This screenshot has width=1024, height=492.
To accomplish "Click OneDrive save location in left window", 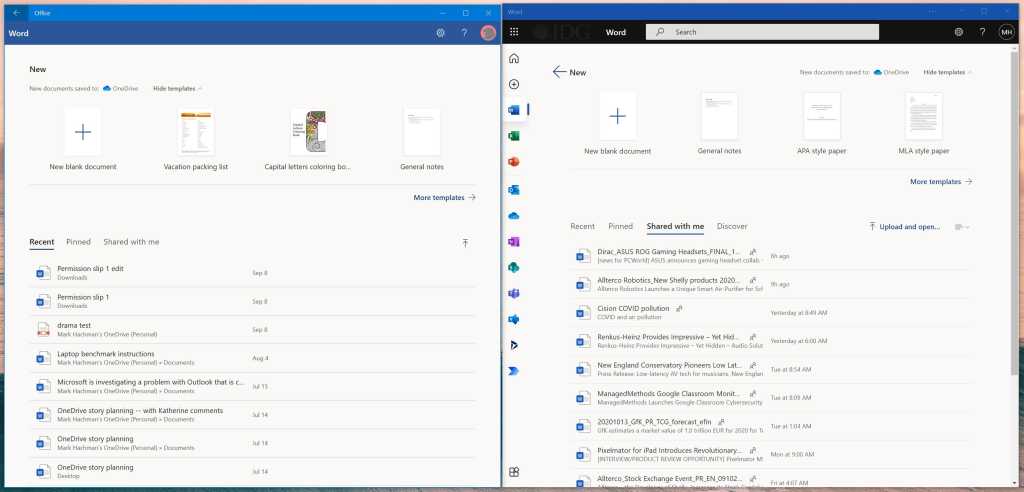I will tap(120, 88).
